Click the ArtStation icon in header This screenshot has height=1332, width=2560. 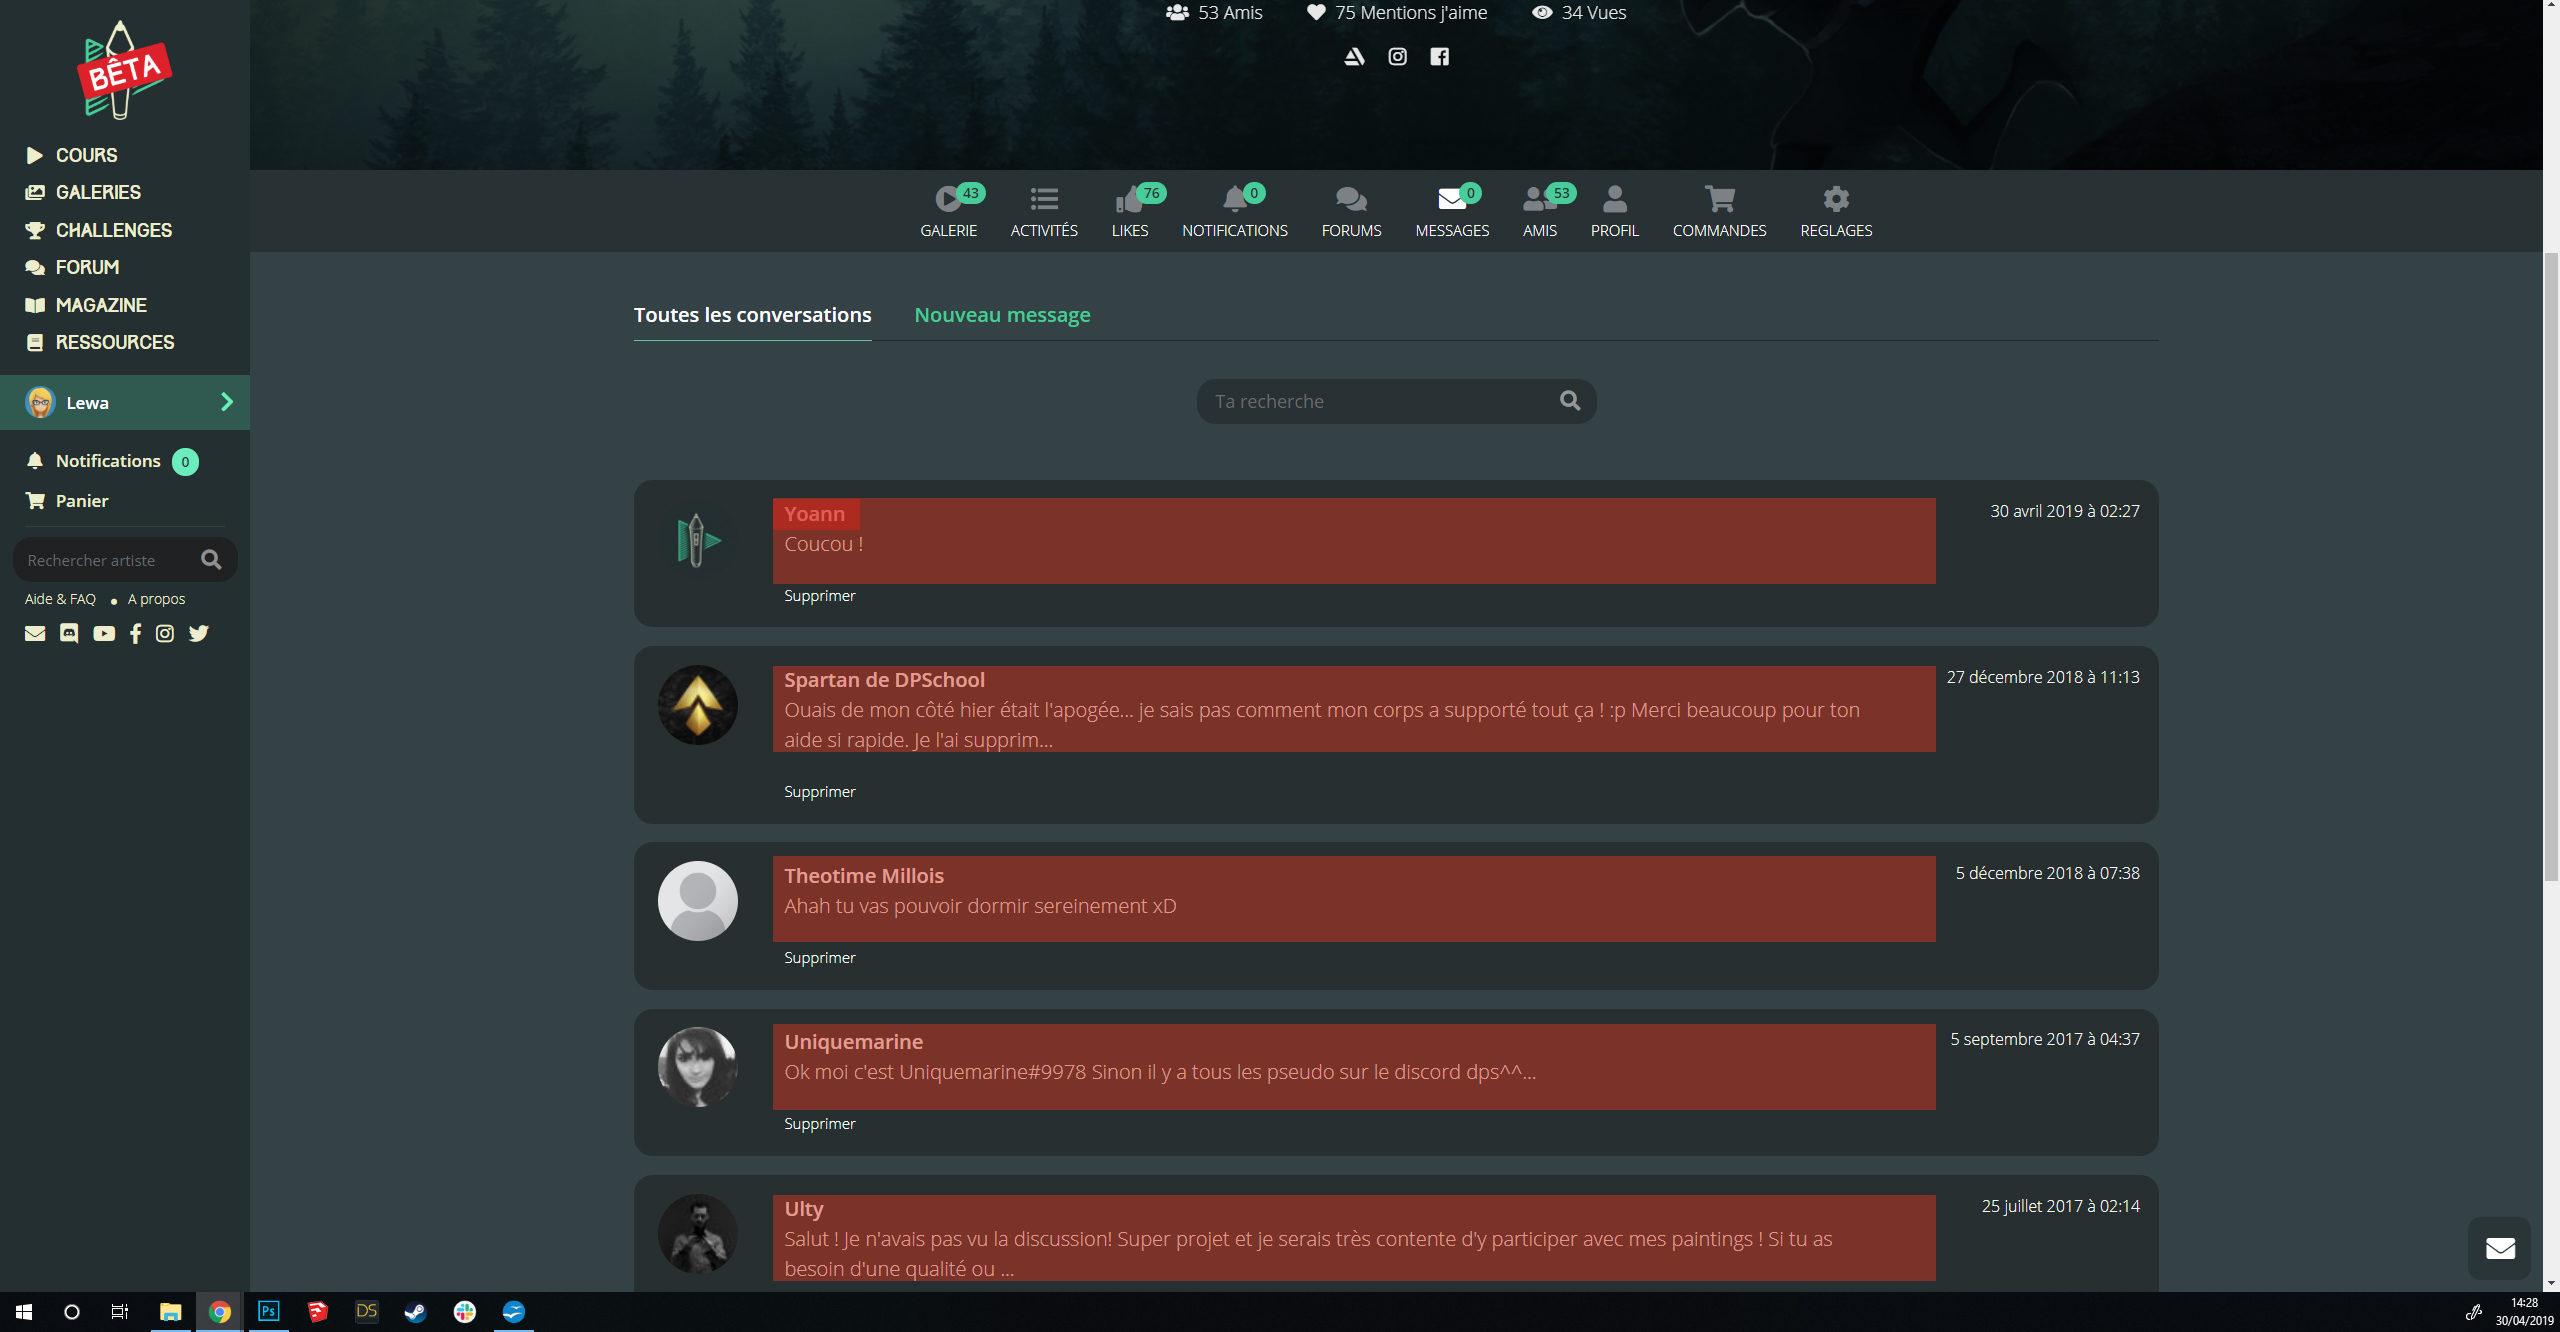click(1354, 57)
